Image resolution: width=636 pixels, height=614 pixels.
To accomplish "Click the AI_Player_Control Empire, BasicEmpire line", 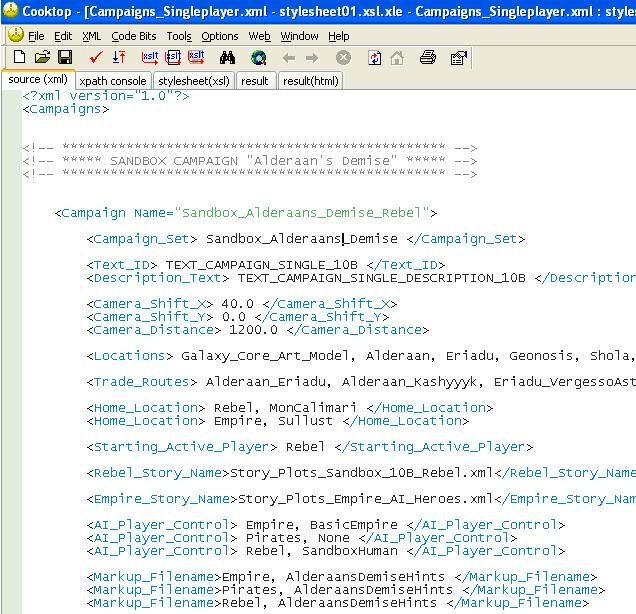I will (326, 524).
